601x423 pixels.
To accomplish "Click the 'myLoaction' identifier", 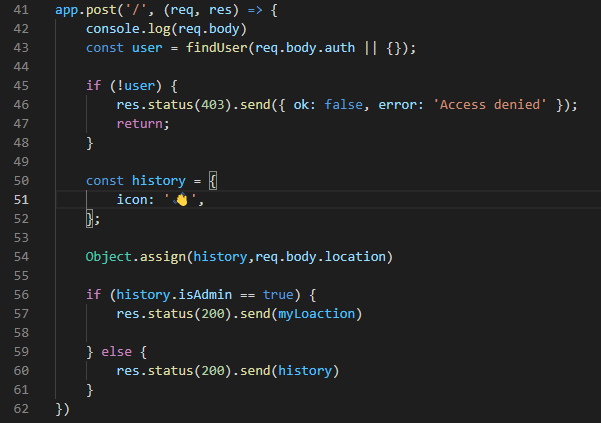I will (x=317, y=315).
